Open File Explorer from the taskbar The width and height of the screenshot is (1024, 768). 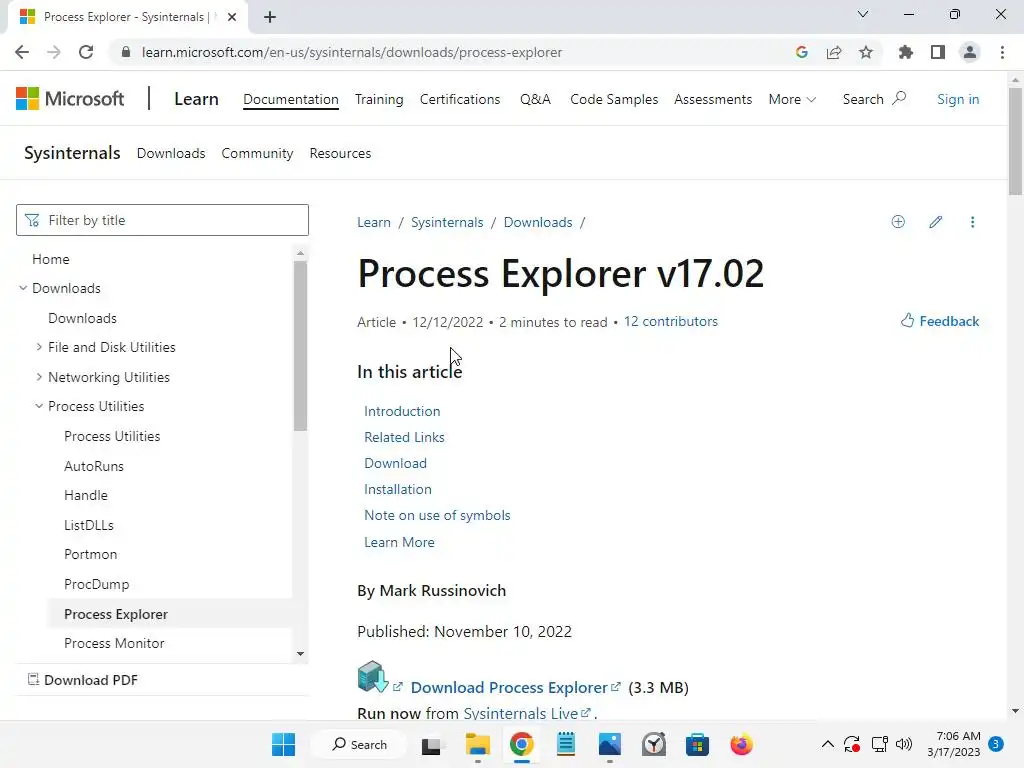coord(477,744)
